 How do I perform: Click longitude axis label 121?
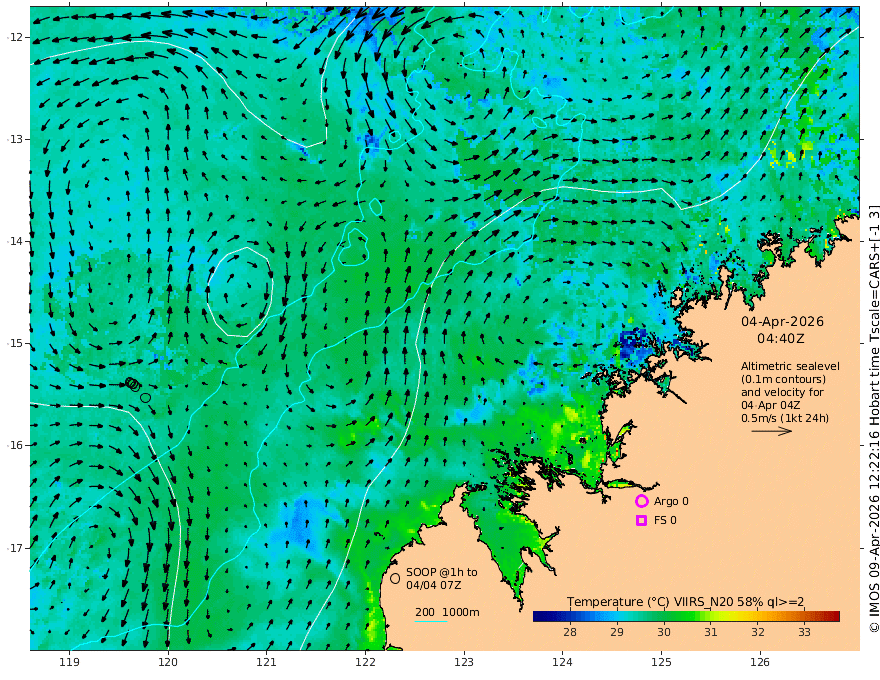pos(267,662)
